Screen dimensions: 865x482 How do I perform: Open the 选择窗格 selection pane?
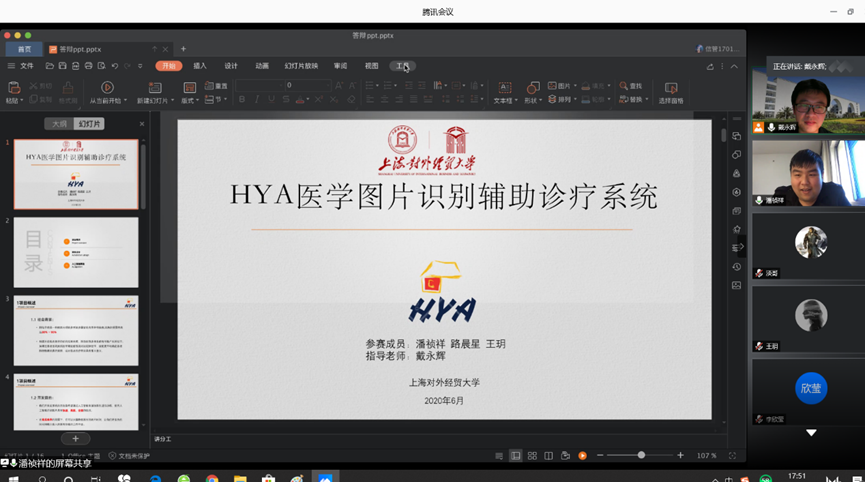[x=670, y=87]
